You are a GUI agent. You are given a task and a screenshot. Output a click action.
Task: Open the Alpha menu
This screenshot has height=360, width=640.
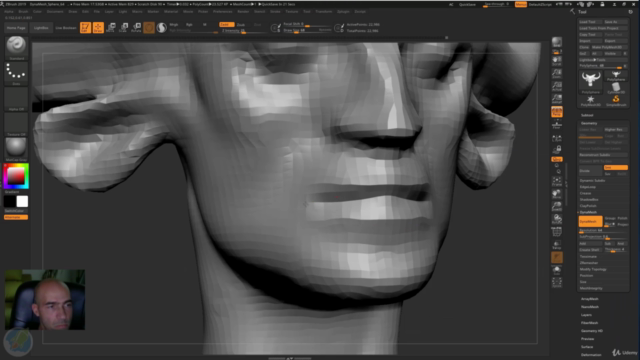(9, 11)
